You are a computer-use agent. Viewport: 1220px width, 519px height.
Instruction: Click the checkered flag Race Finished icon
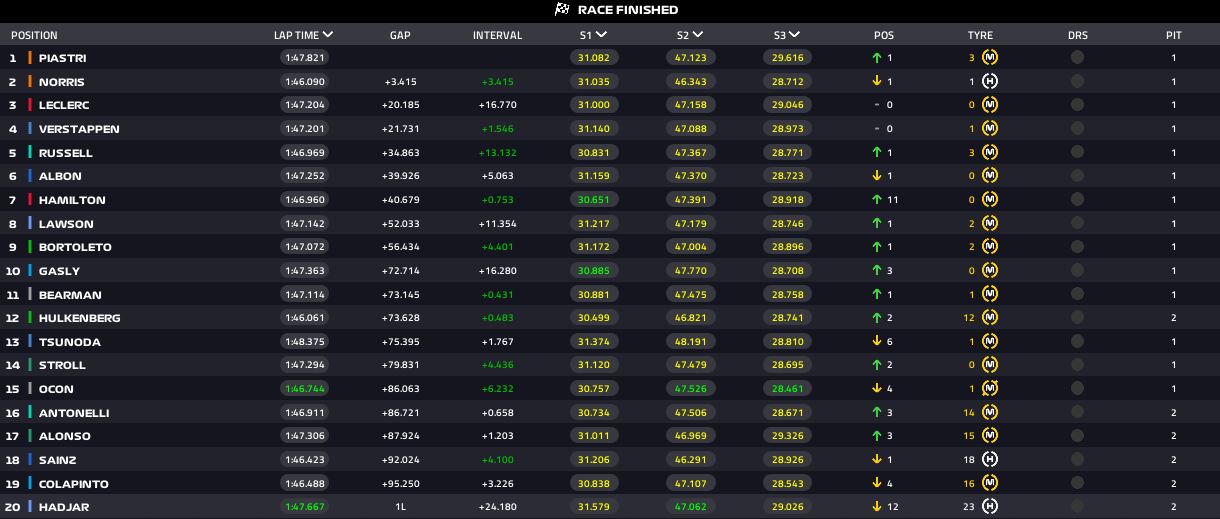(x=562, y=10)
